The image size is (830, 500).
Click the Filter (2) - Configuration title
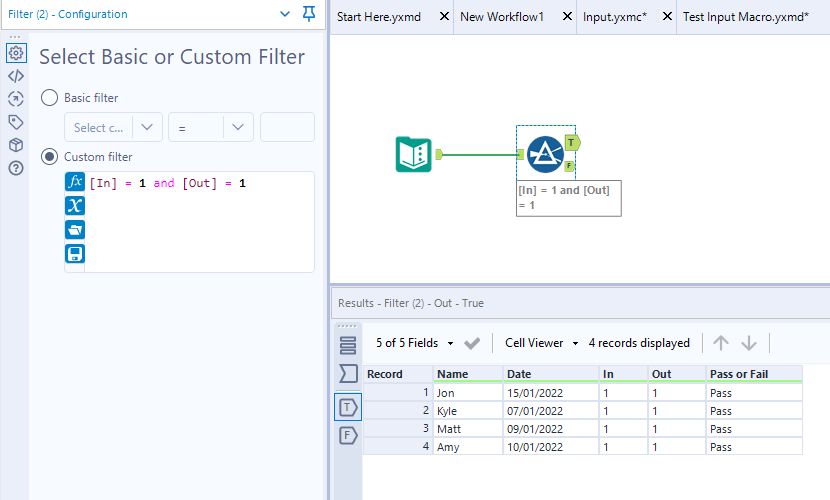pyautogui.click(x=68, y=14)
